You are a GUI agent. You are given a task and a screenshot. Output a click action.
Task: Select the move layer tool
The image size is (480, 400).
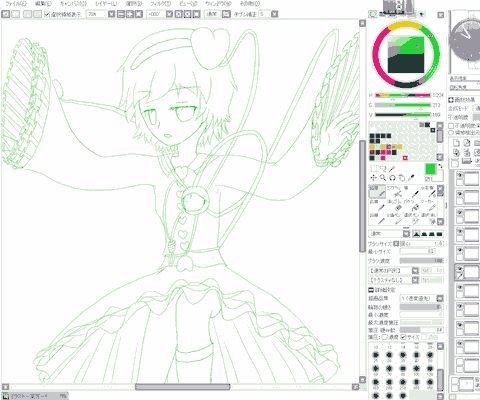(x=374, y=178)
